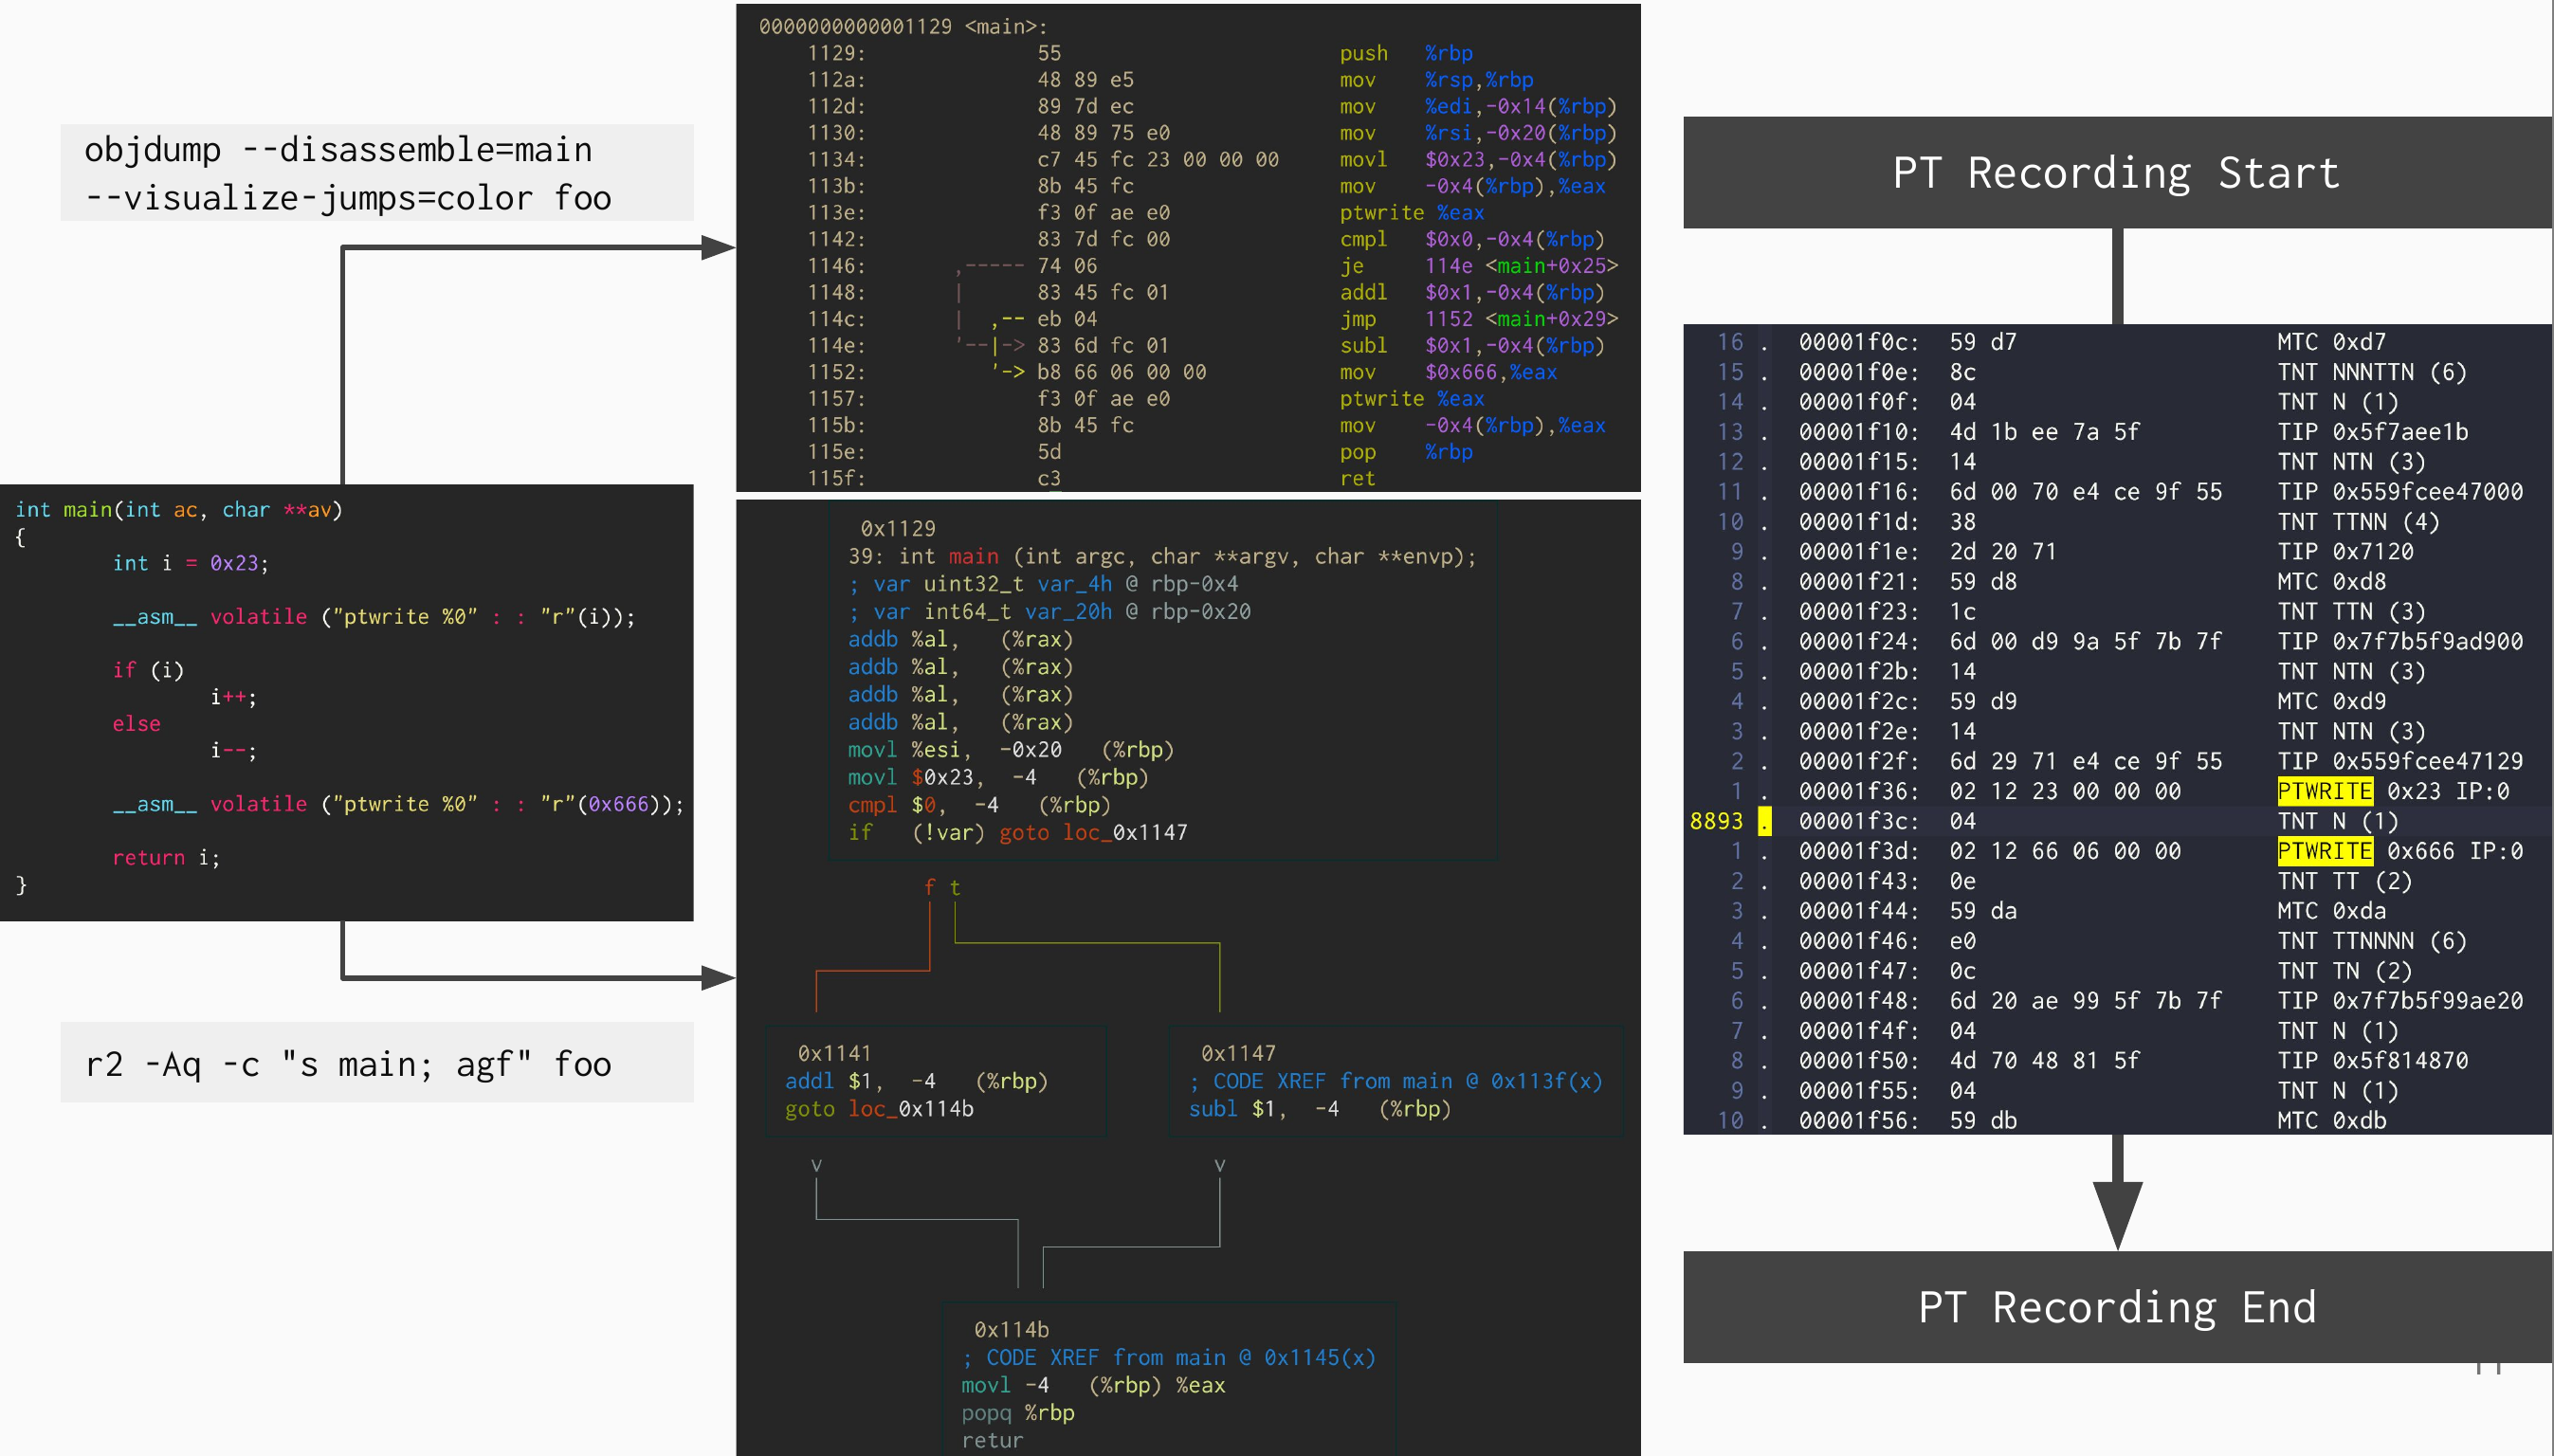Select the 0x1141 addl graph node
The height and width of the screenshot is (1456, 2554).
pos(935,1081)
